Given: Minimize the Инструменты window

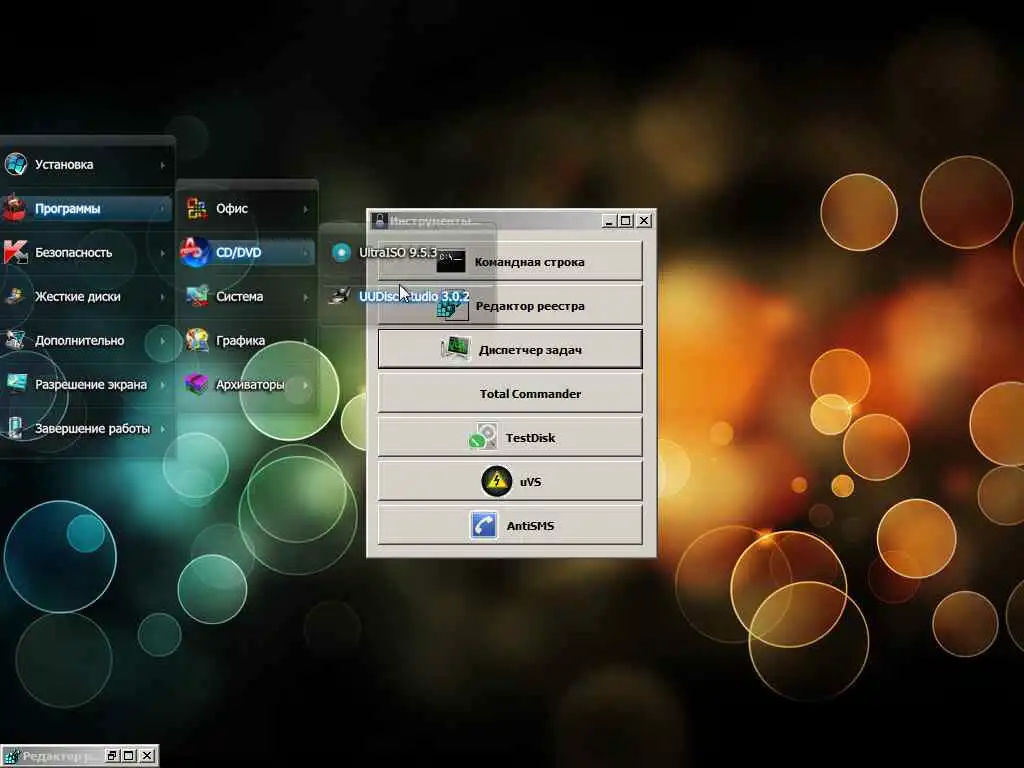Looking at the screenshot, I should click(609, 221).
